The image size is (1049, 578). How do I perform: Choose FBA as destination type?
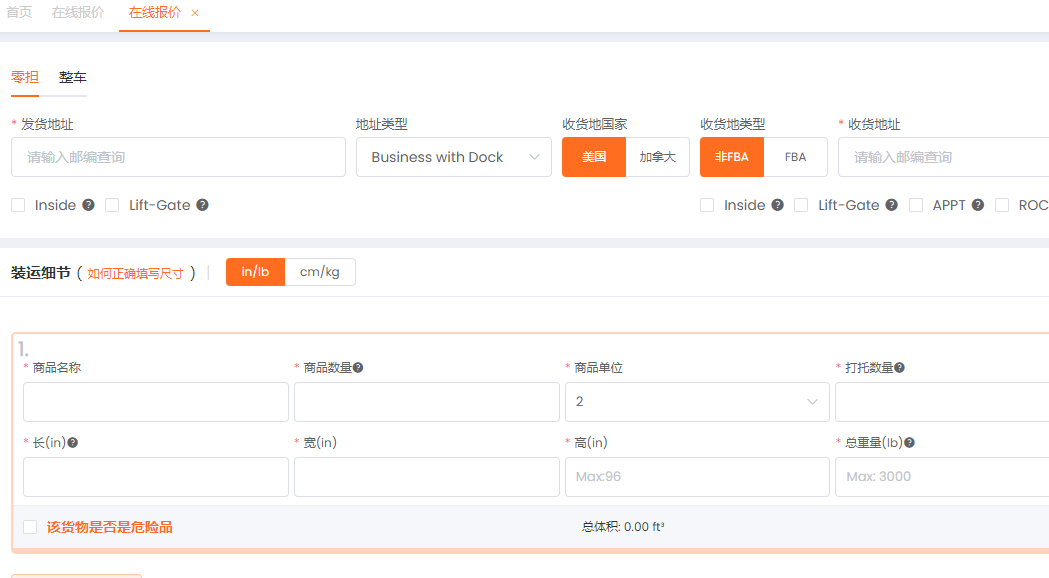(x=795, y=157)
